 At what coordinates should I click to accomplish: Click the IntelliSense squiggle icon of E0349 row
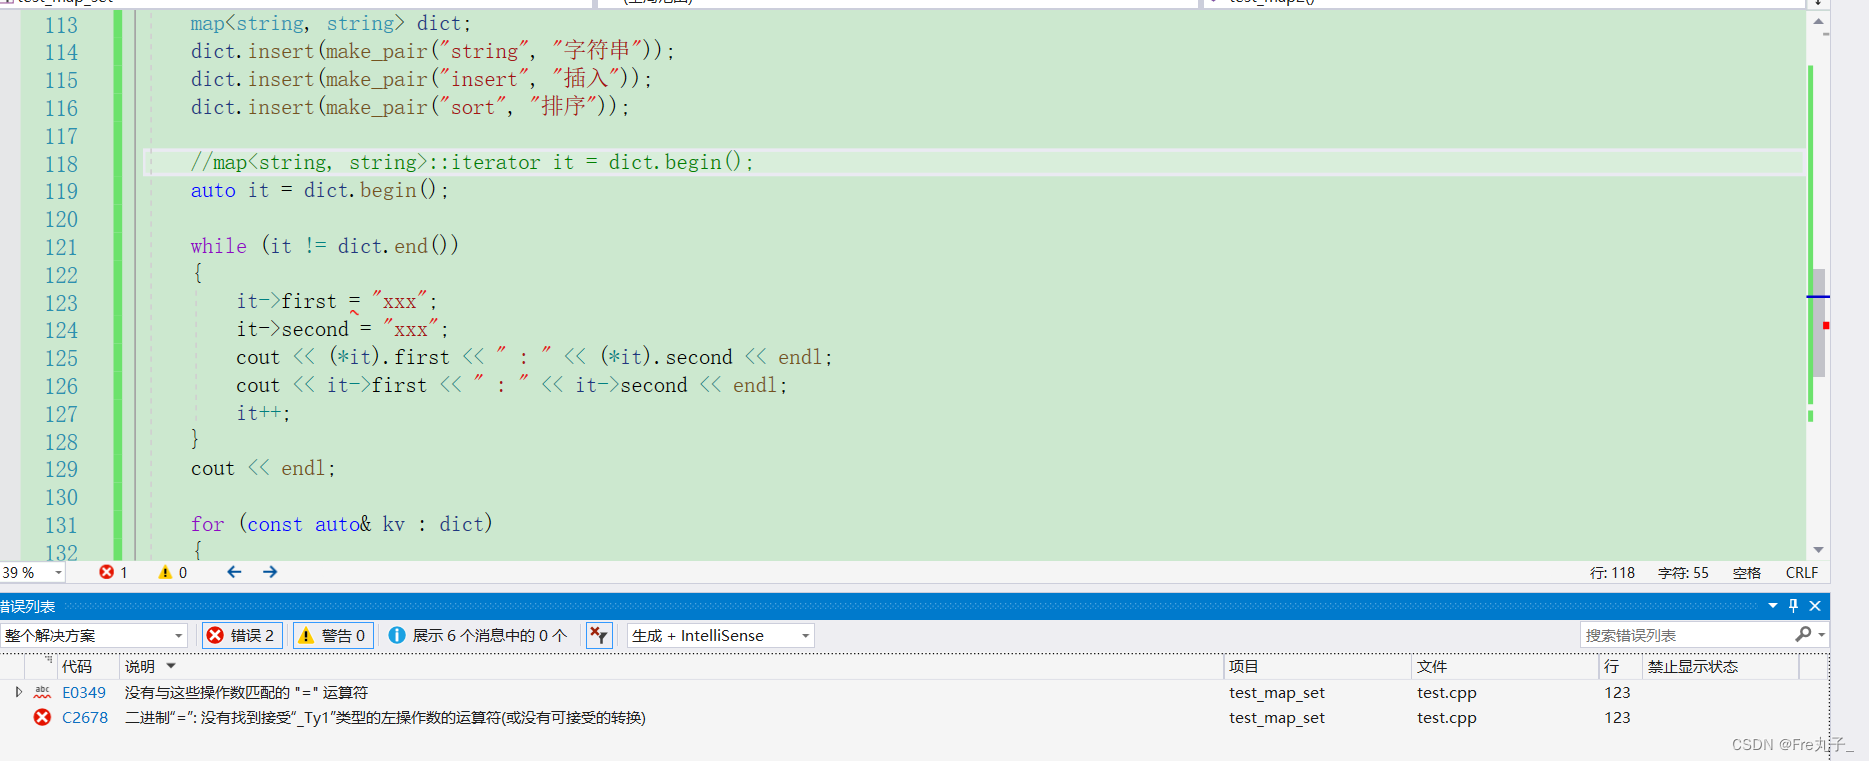coord(42,691)
